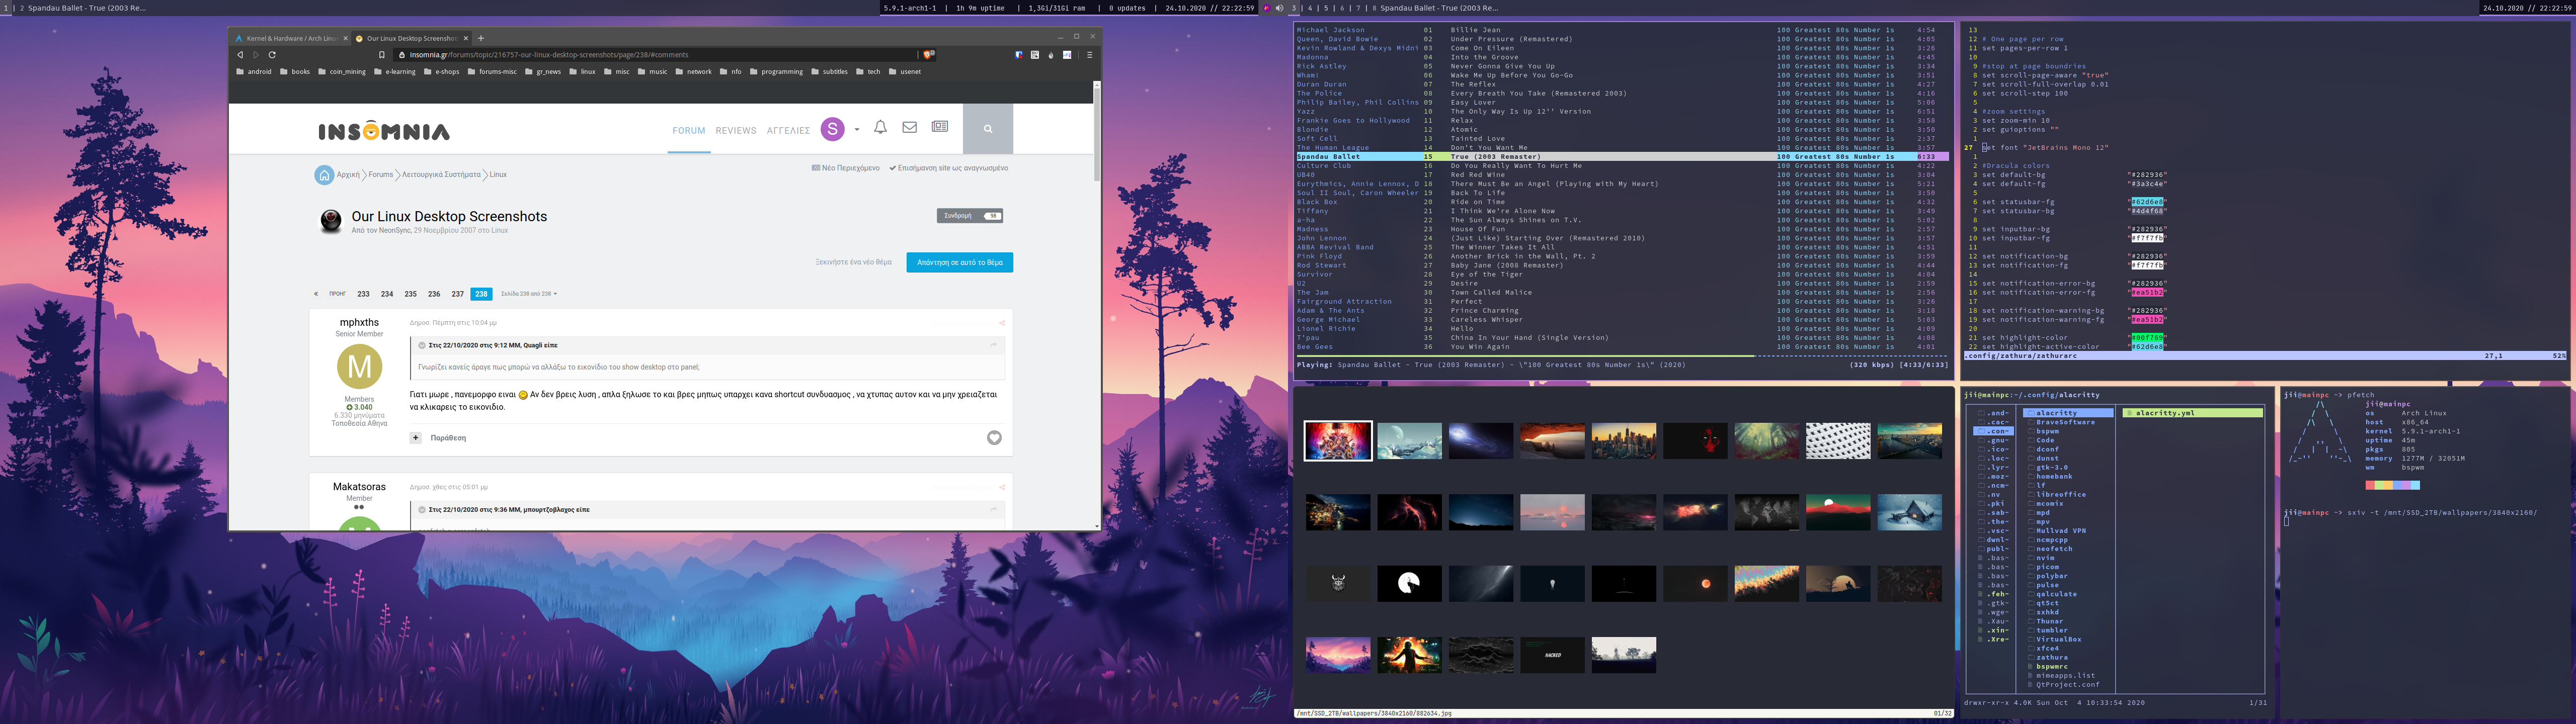Switch to workspace 4 in right polybar
Viewport: 2576px width, 724px height.
pos(1310,8)
